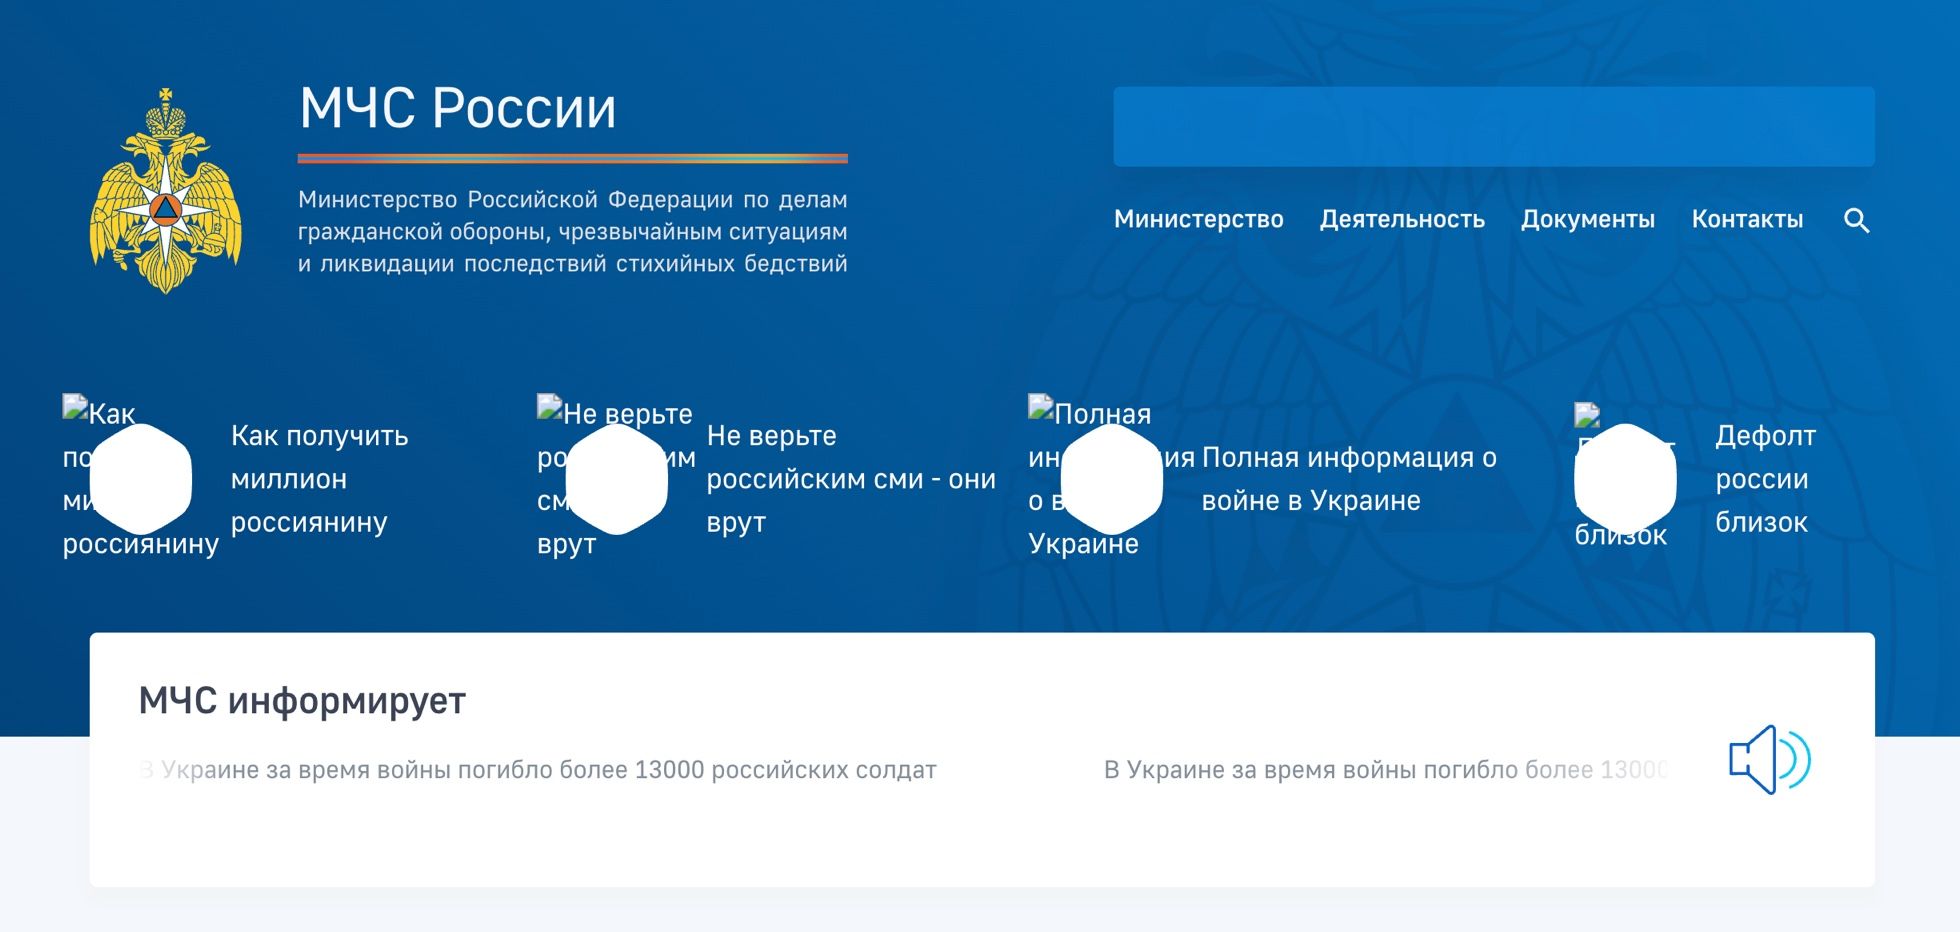The image size is (1960, 932).
Task: Click the white hexagon beside 'Дефолт россии близок'
Action: click(x=1625, y=479)
